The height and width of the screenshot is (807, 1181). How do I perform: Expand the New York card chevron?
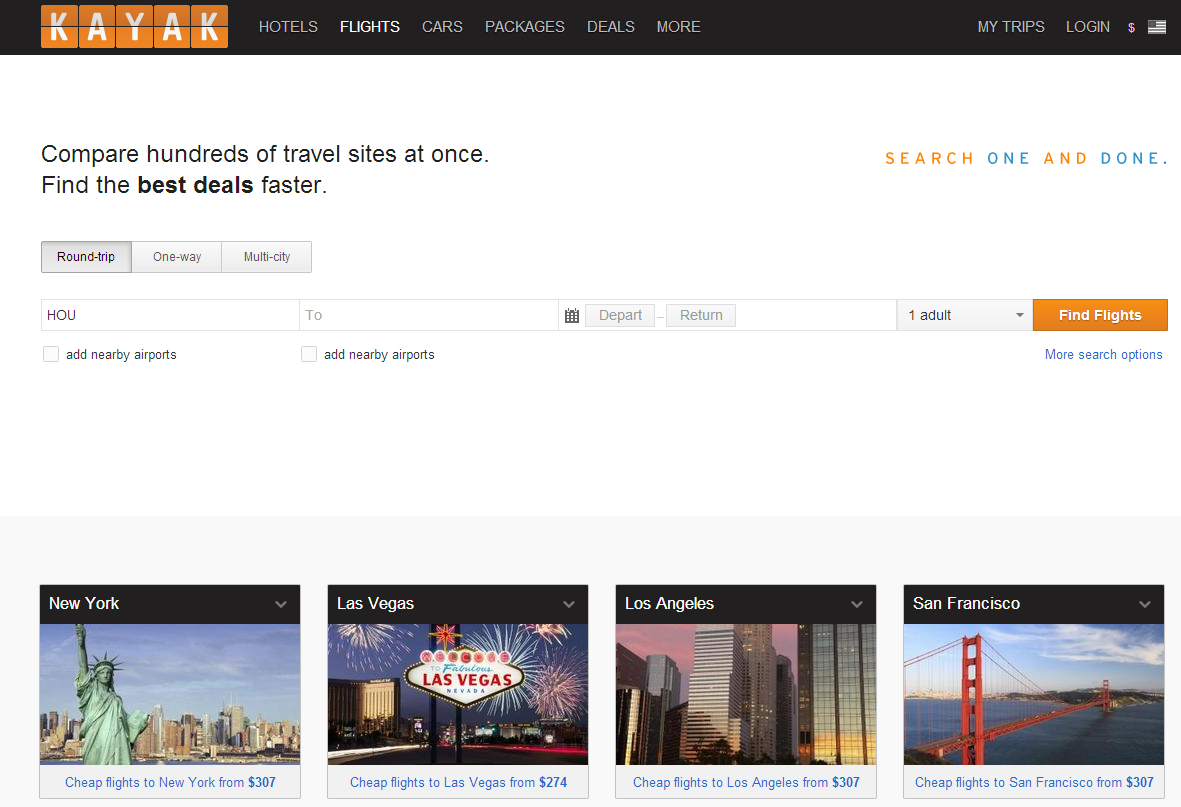click(281, 604)
